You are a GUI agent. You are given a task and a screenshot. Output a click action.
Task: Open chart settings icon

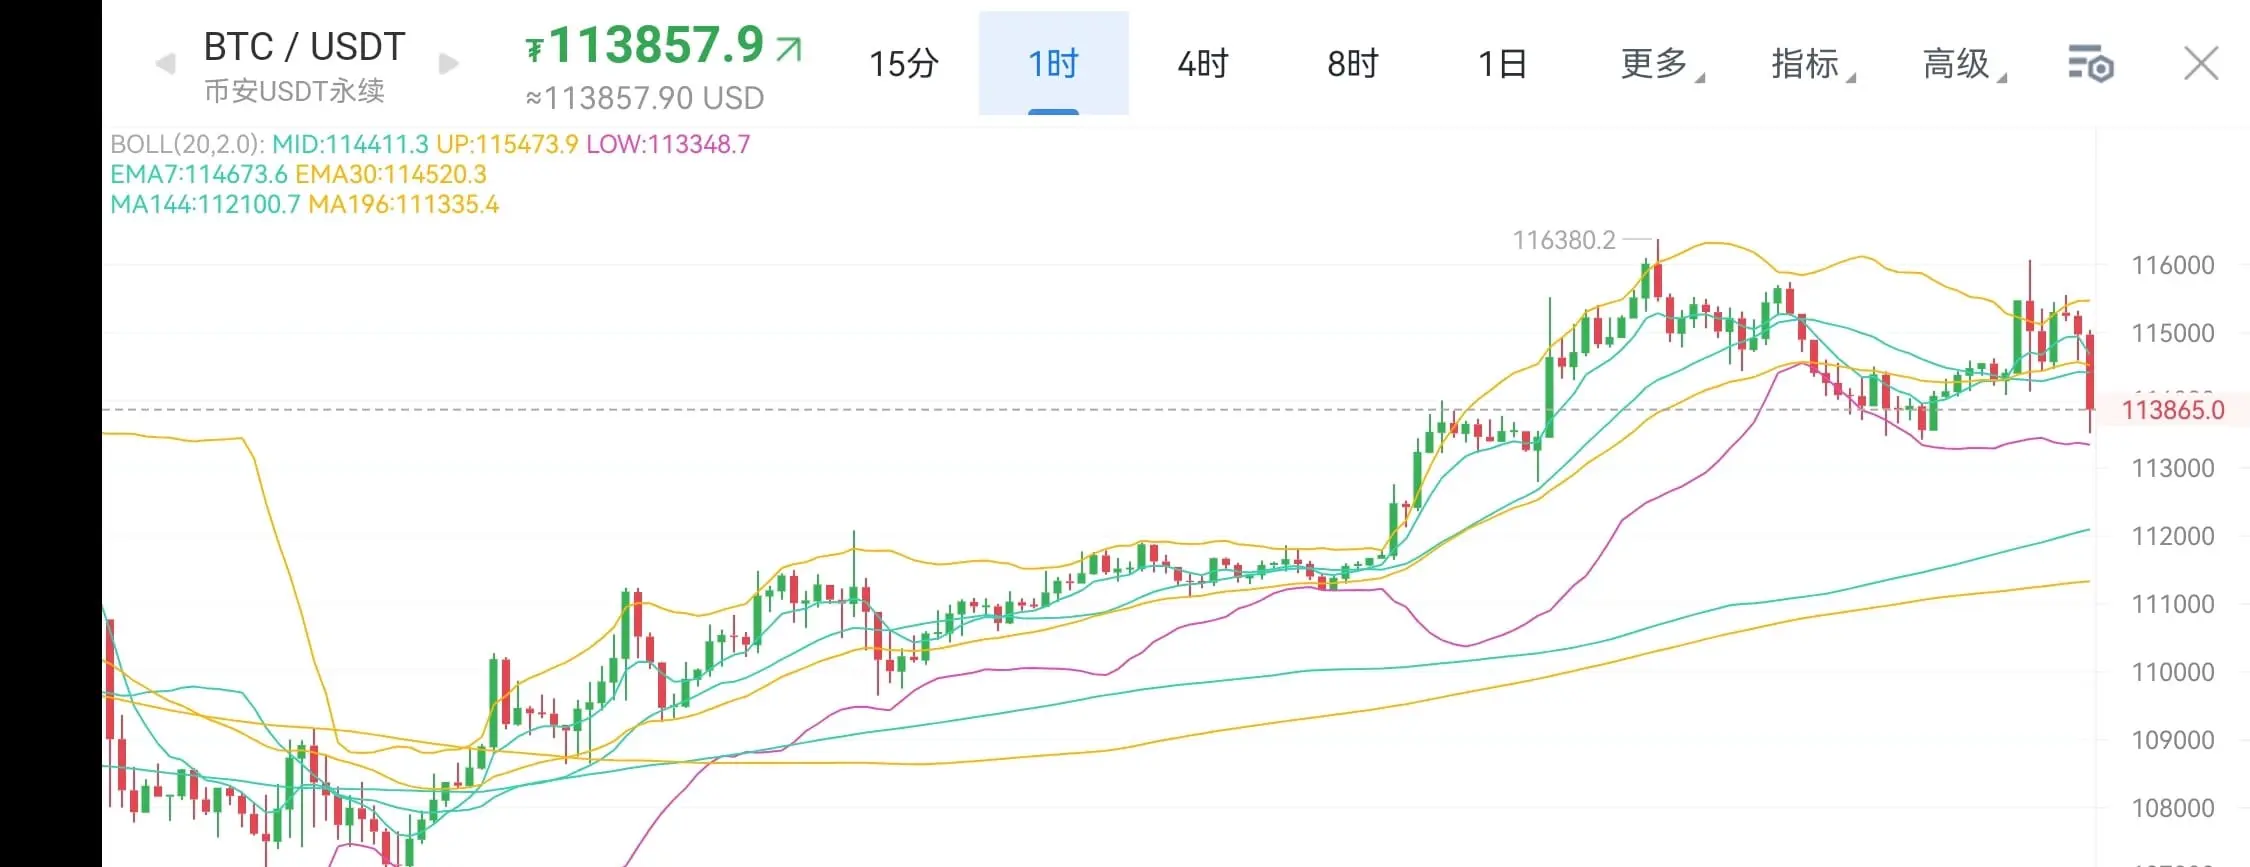coord(2090,64)
